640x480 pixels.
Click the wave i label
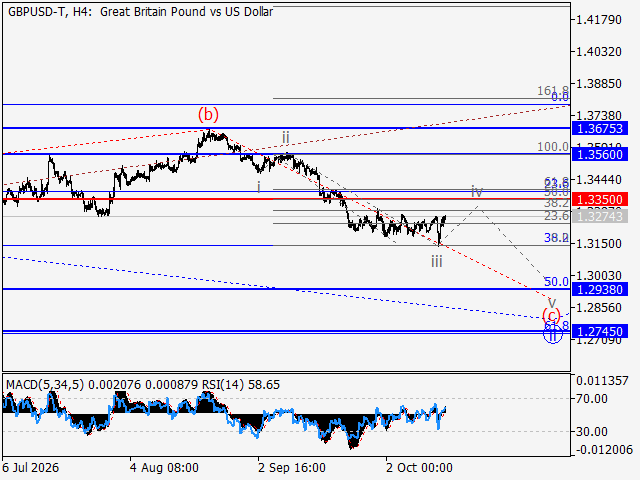[259, 187]
